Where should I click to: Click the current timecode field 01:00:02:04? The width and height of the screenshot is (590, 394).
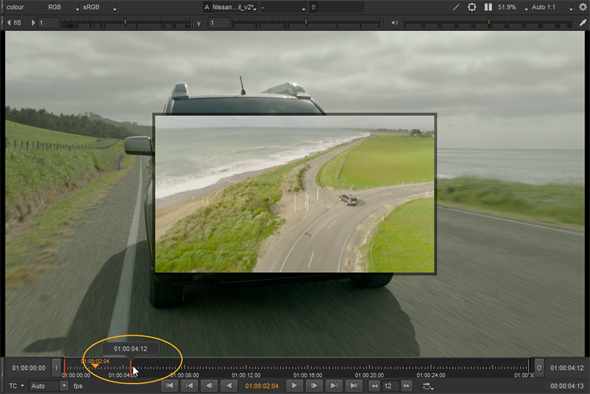point(262,386)
